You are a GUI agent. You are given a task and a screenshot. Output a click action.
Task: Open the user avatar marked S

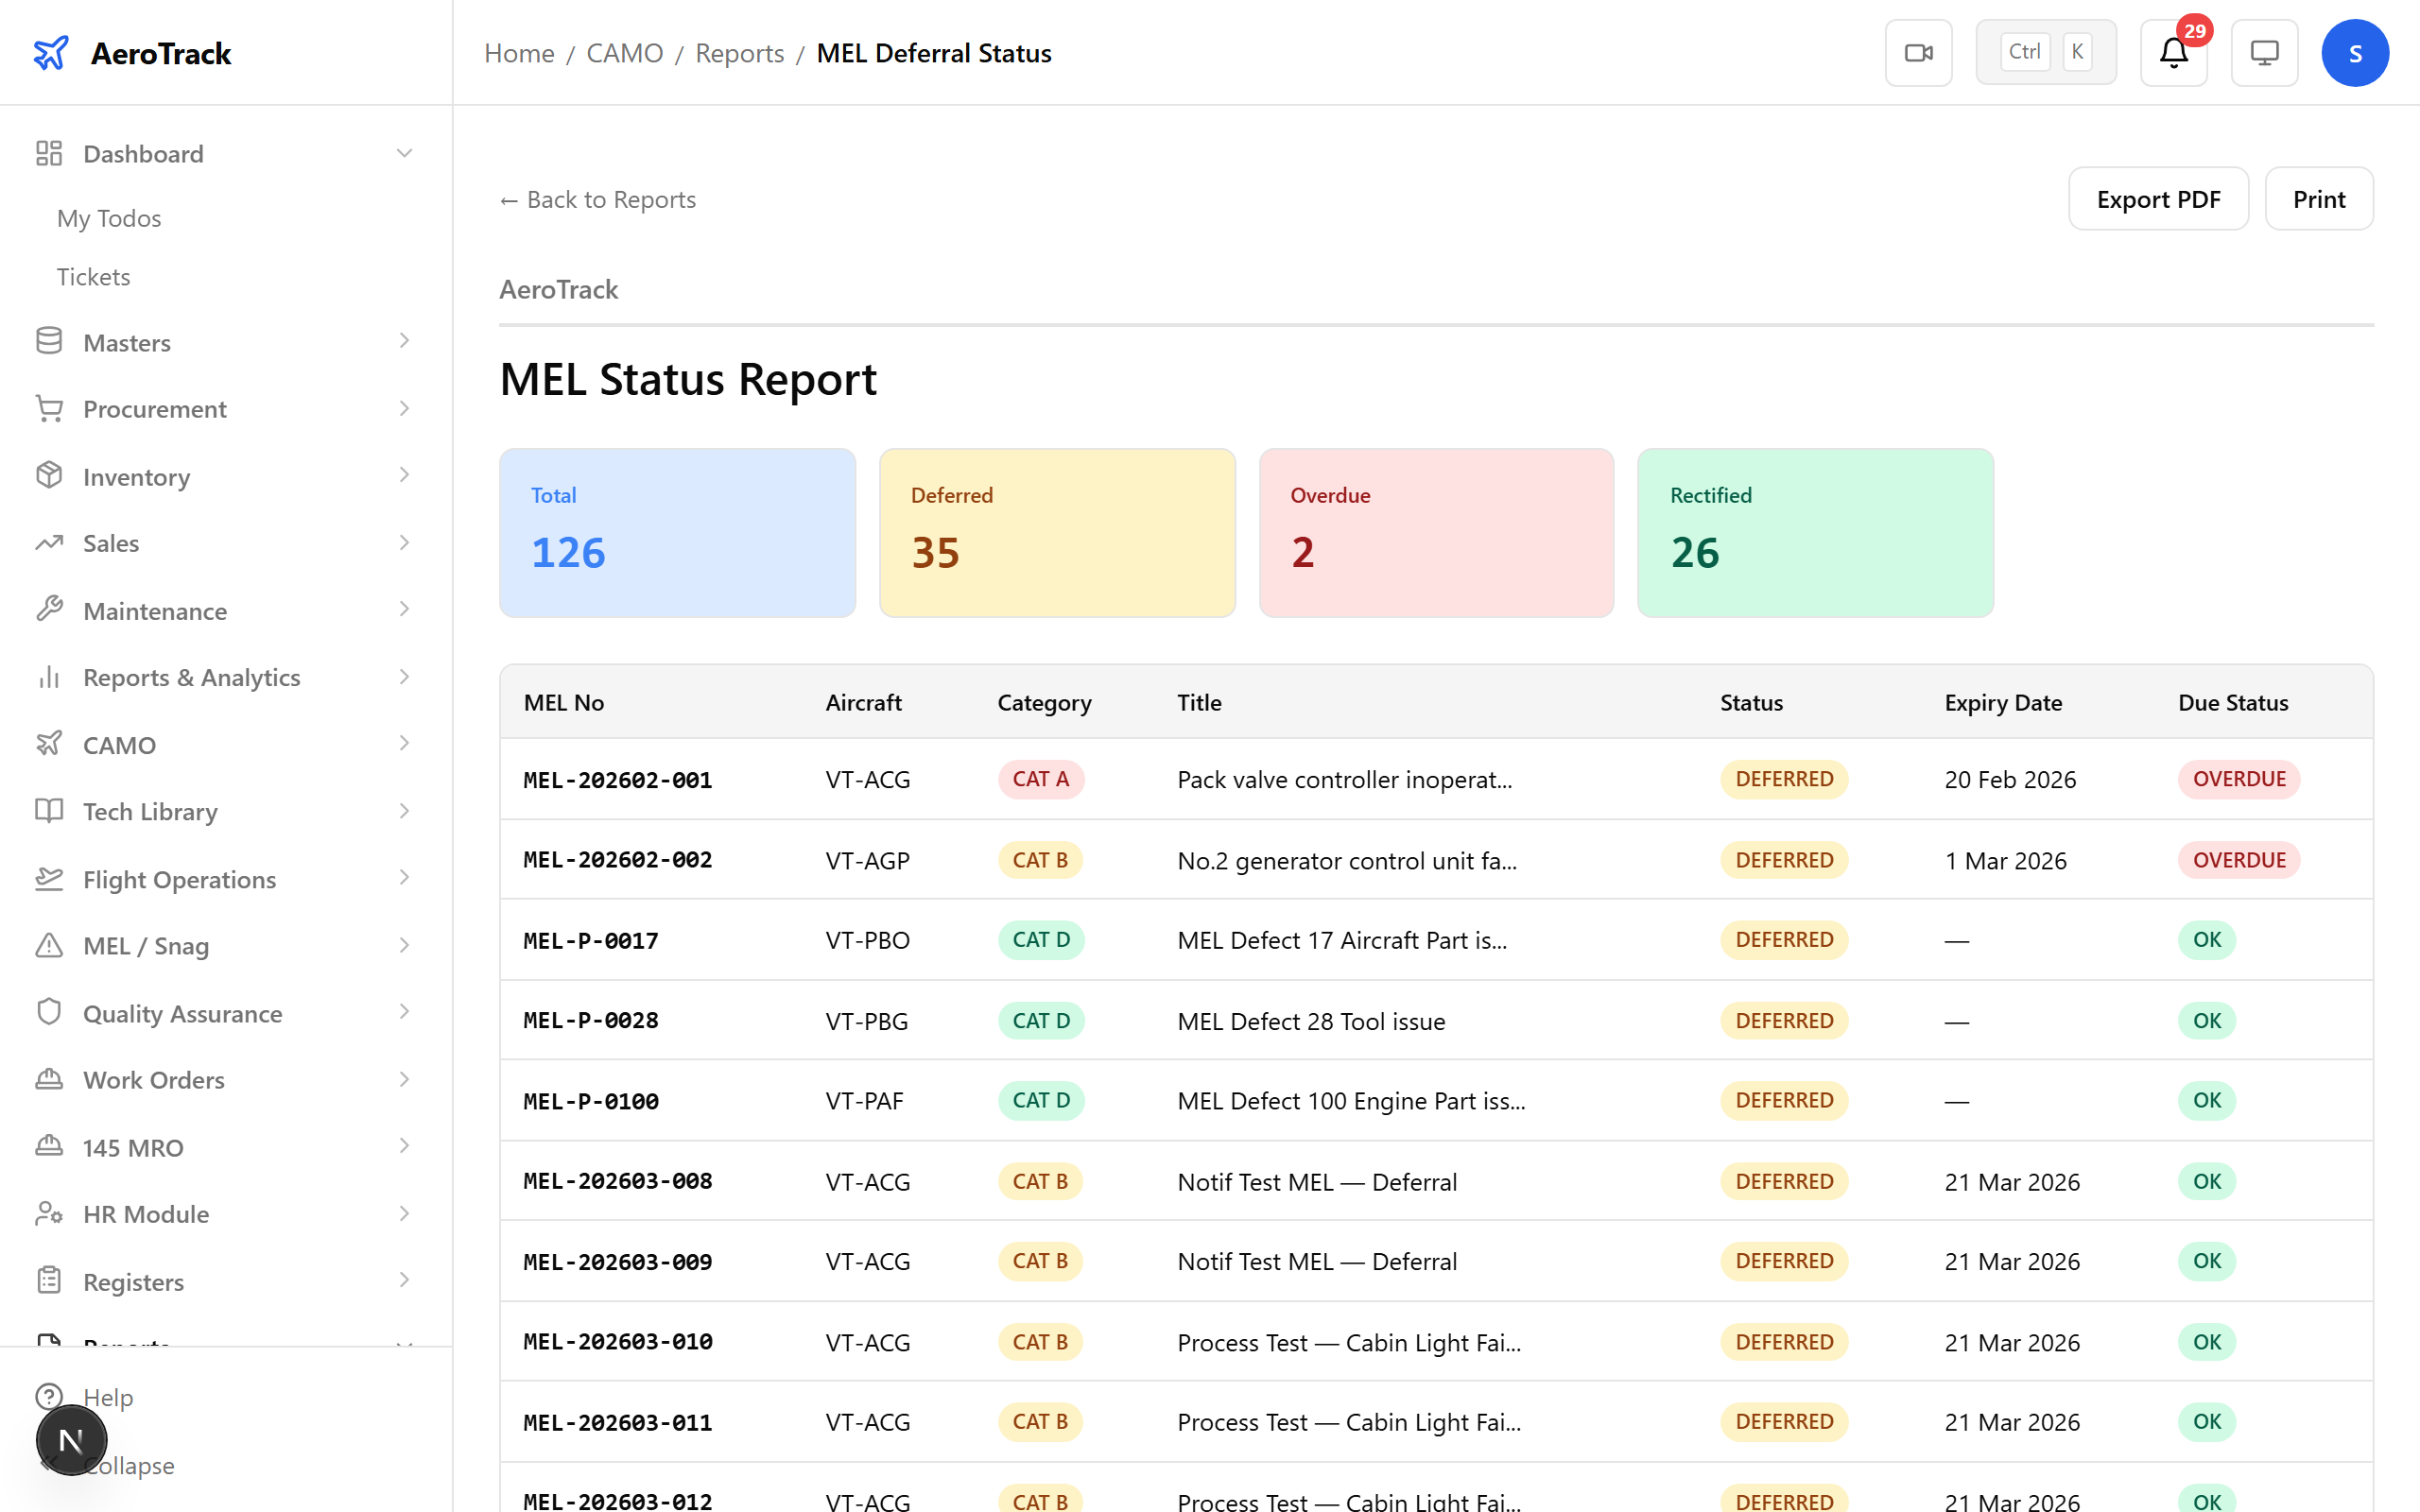coord(2355,52)
